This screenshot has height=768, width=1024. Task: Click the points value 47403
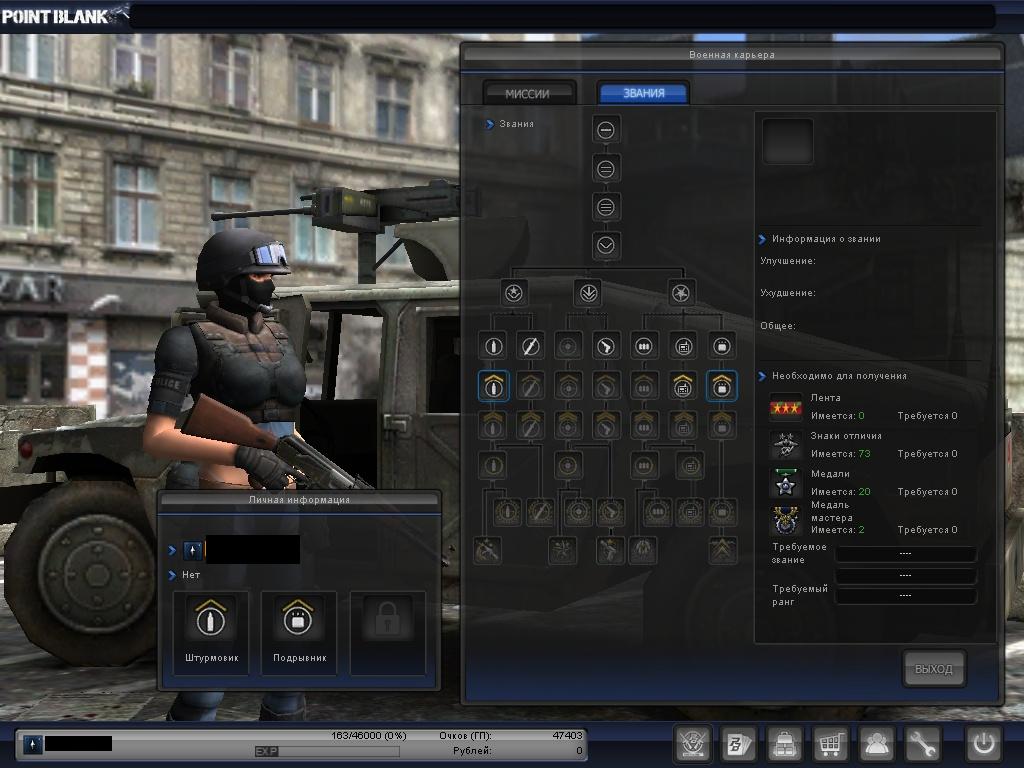point(567,735)
